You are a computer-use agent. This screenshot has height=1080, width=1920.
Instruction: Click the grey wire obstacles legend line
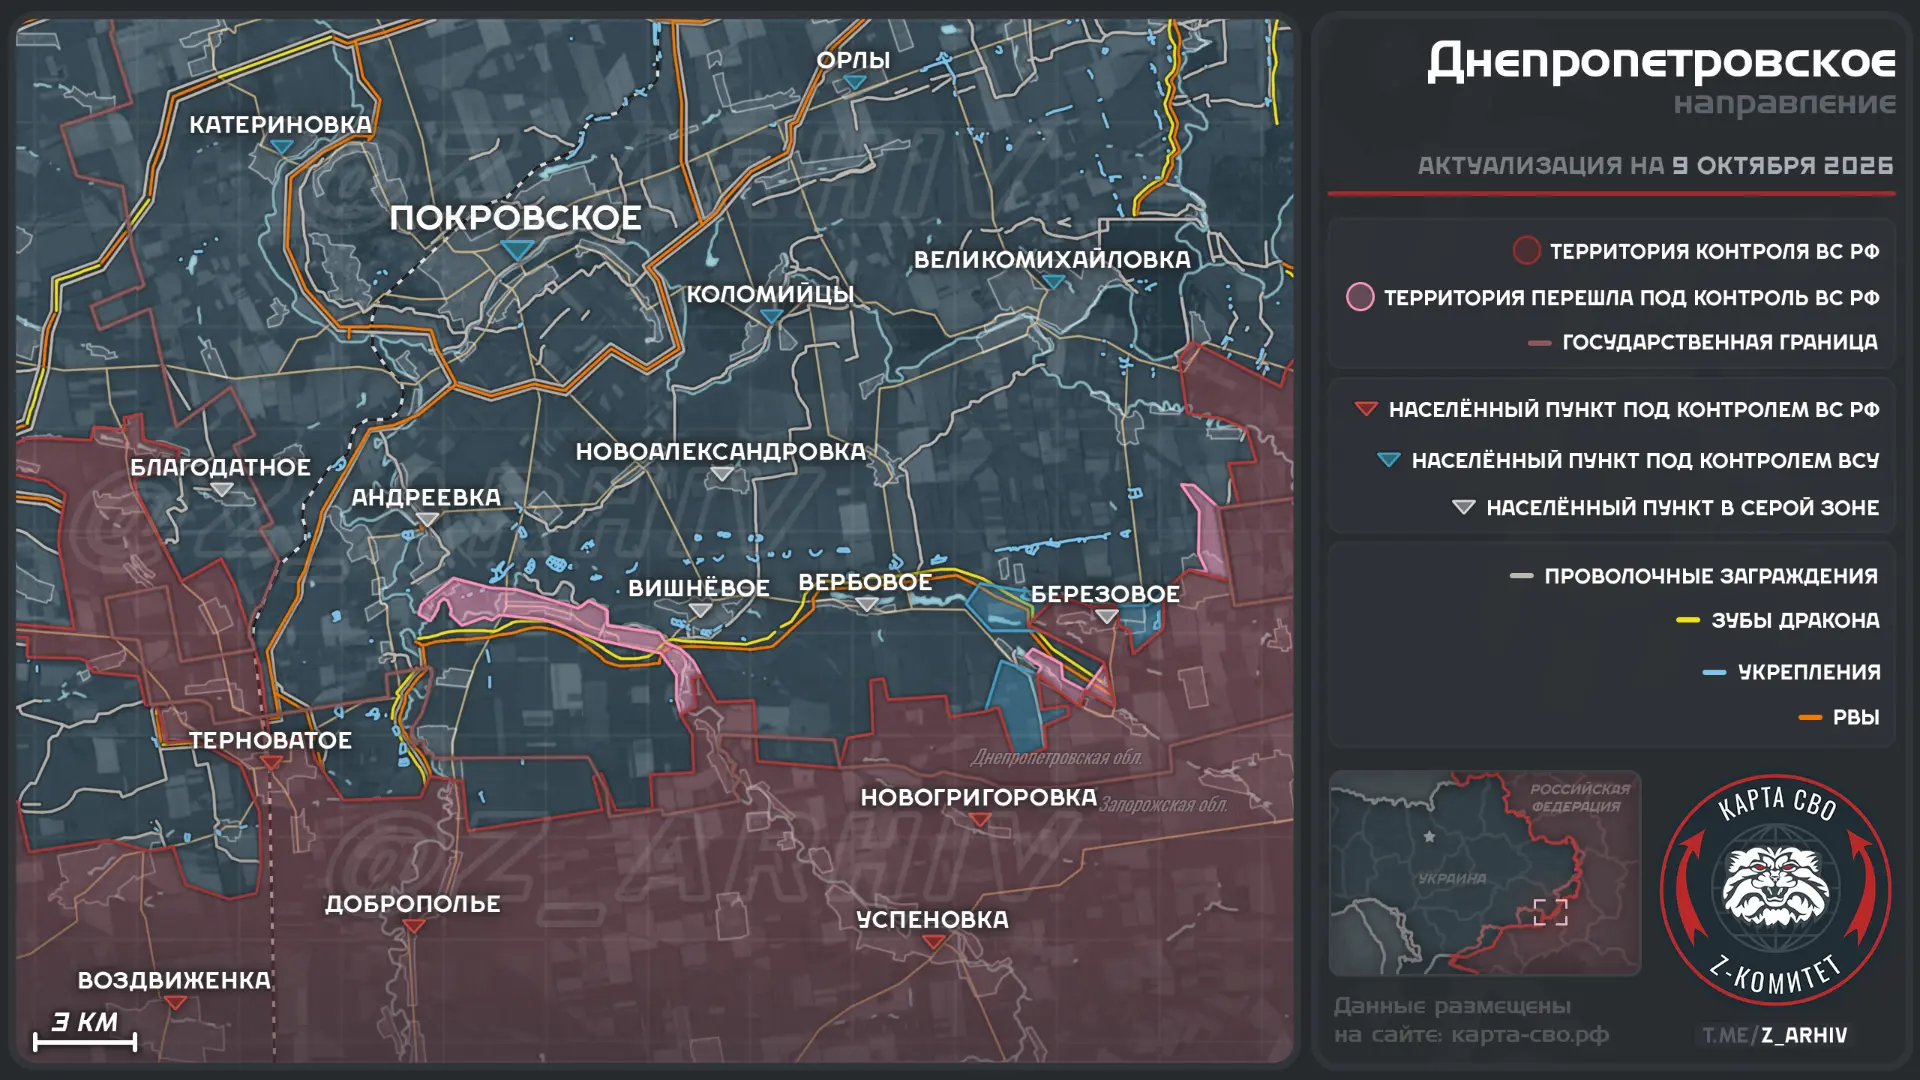coord(1521,575)
